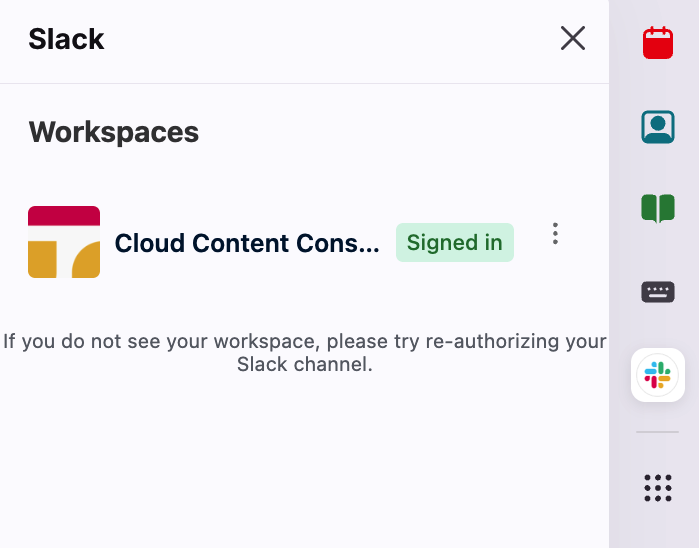The image size is (699, 548).
Task: Click empty sidebar area below apps grid
Action: click(657, 530)
